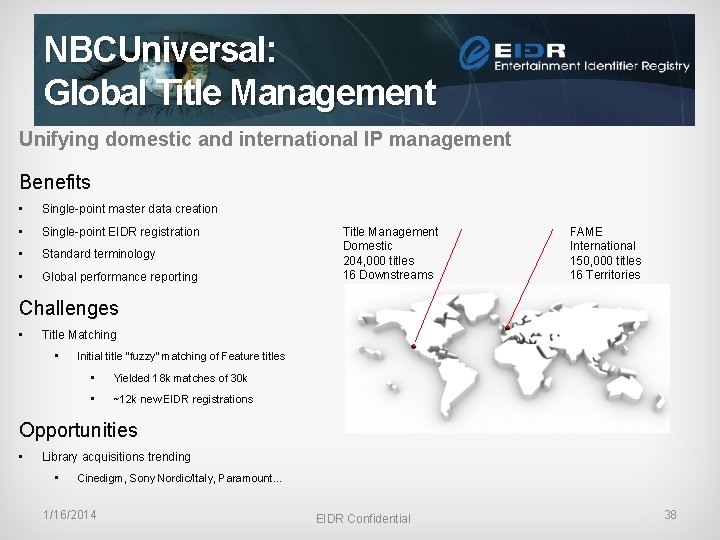Select 'Single-point EIDR registration' bullet
This screenshot has height=540, width=720.
(x=121, y=231)
